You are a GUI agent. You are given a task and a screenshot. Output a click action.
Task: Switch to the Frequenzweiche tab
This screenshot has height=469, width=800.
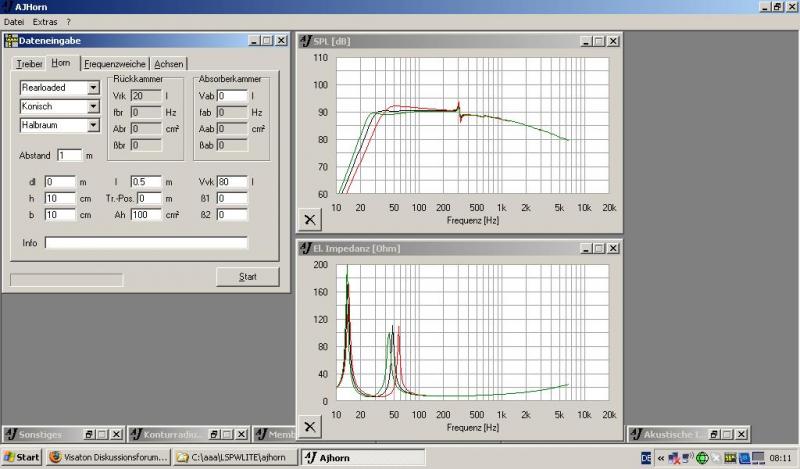tap(115, 64)
